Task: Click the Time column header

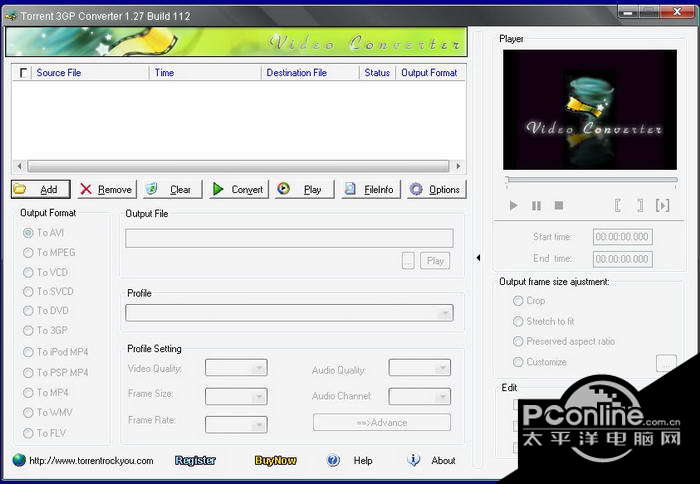Action: pos(205,73)
